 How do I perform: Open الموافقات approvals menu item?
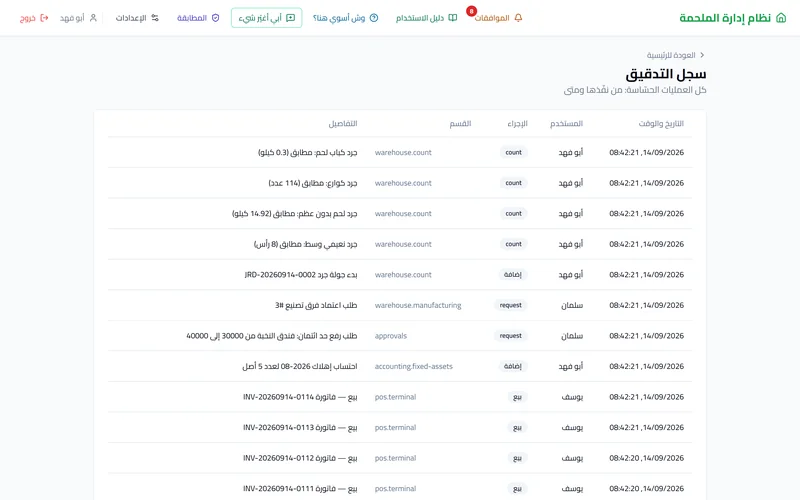492,18
